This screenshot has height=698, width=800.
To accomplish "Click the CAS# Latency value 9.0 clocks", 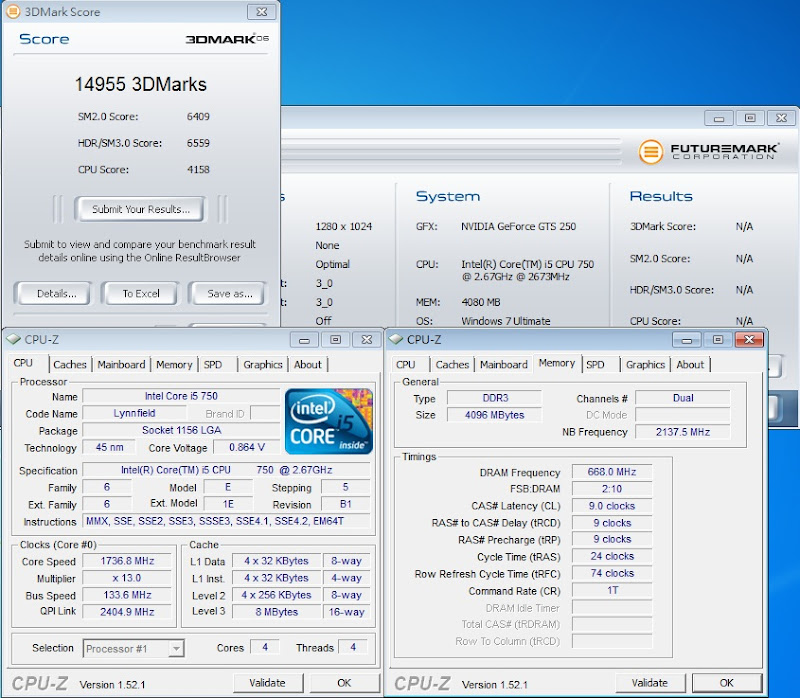I will (x=612, y=506).
